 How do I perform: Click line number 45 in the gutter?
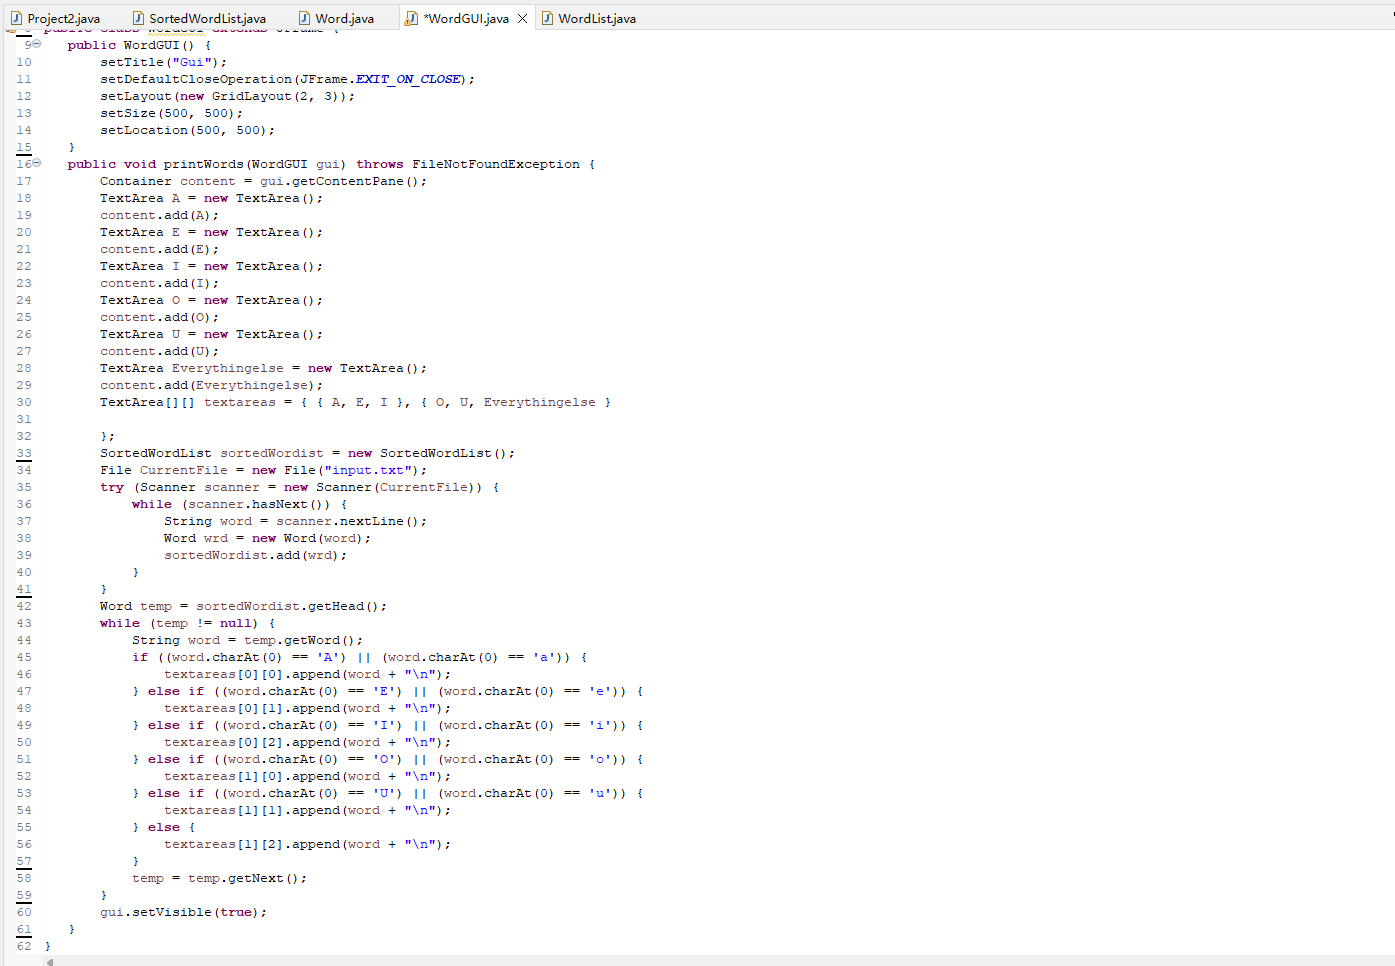(x=24, y=657)
